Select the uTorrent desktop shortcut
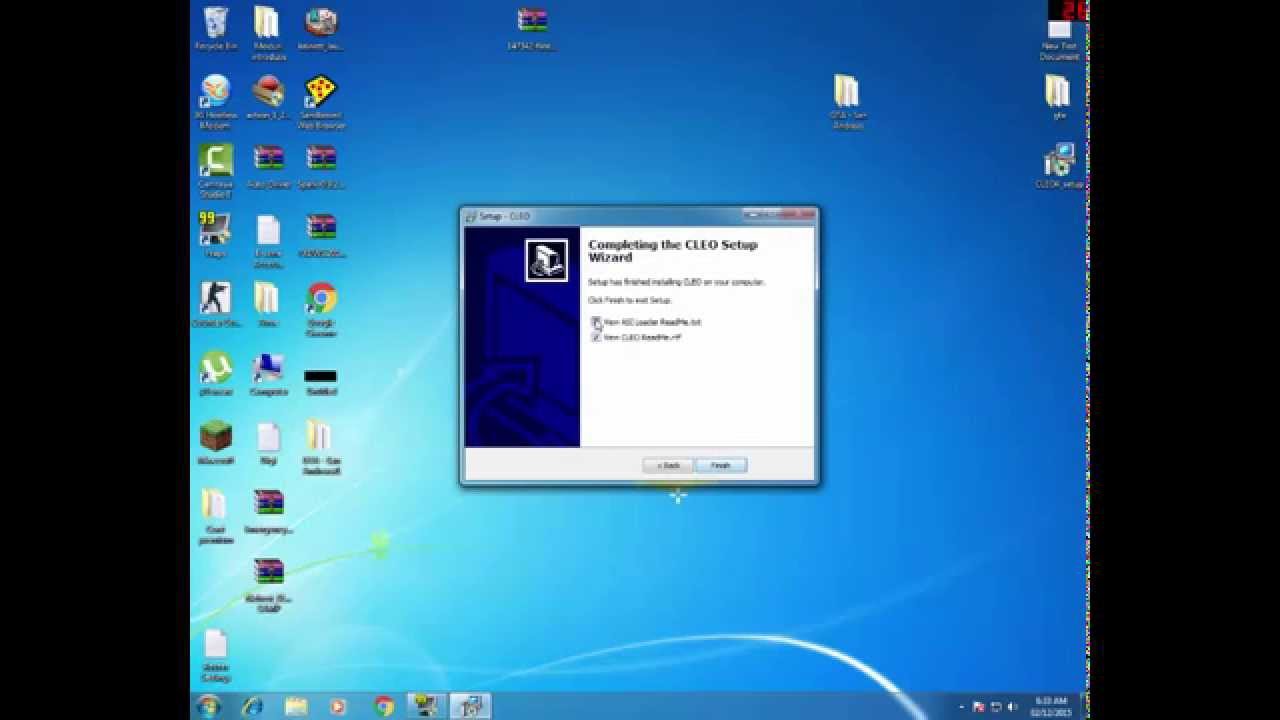Screen dimensions: 1280x720 coord(215,374)
